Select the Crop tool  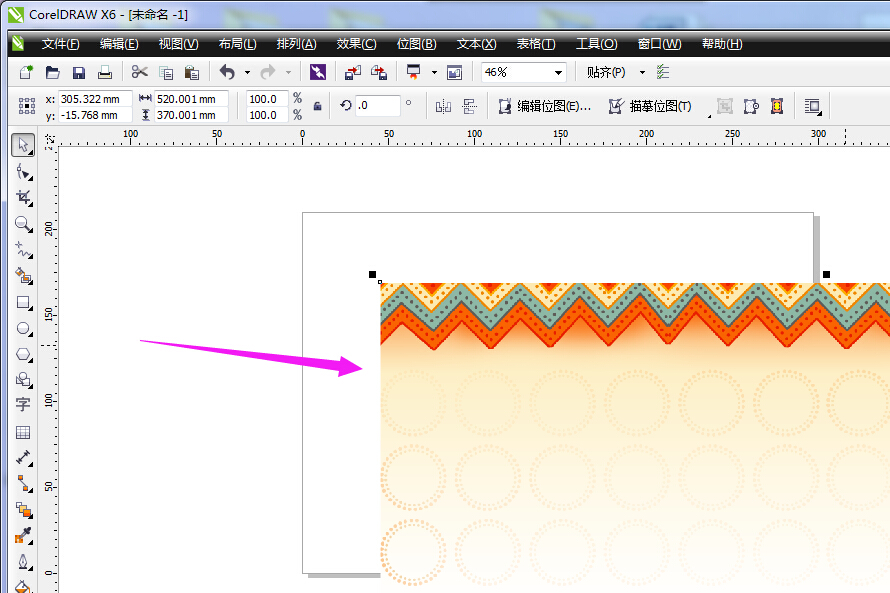tap(23, 197)
